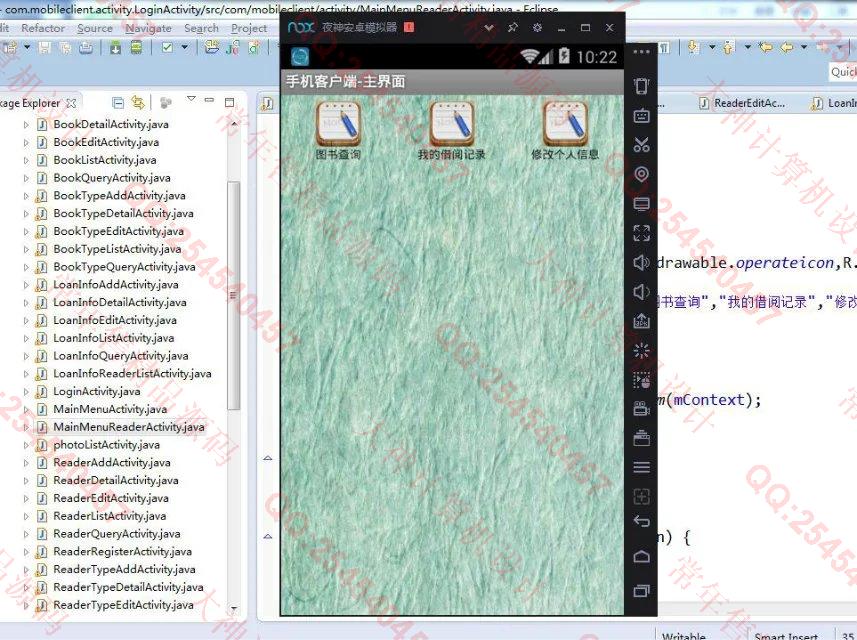Open Search menu in Eclipse

(201, 28)
